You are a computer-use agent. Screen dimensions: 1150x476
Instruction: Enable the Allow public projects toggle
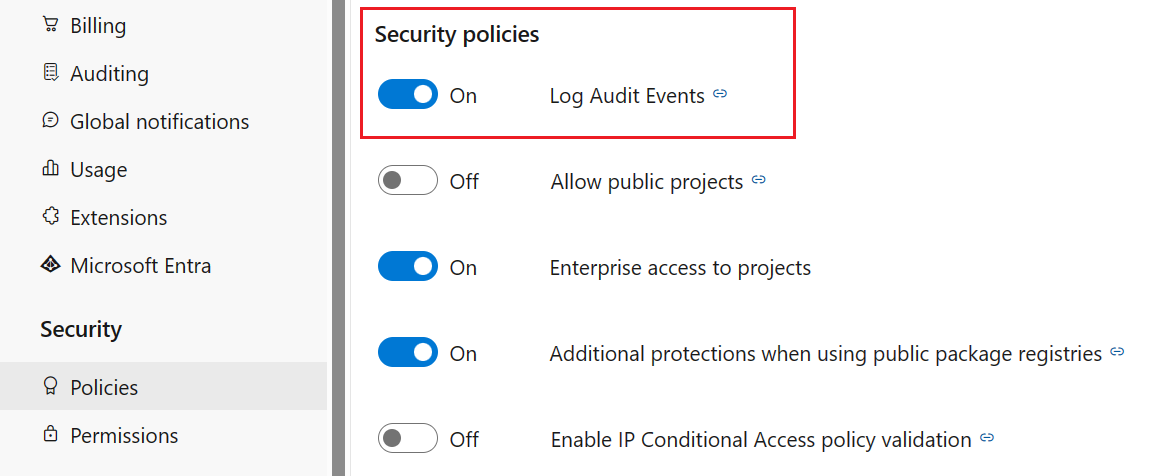pos(408,181)
